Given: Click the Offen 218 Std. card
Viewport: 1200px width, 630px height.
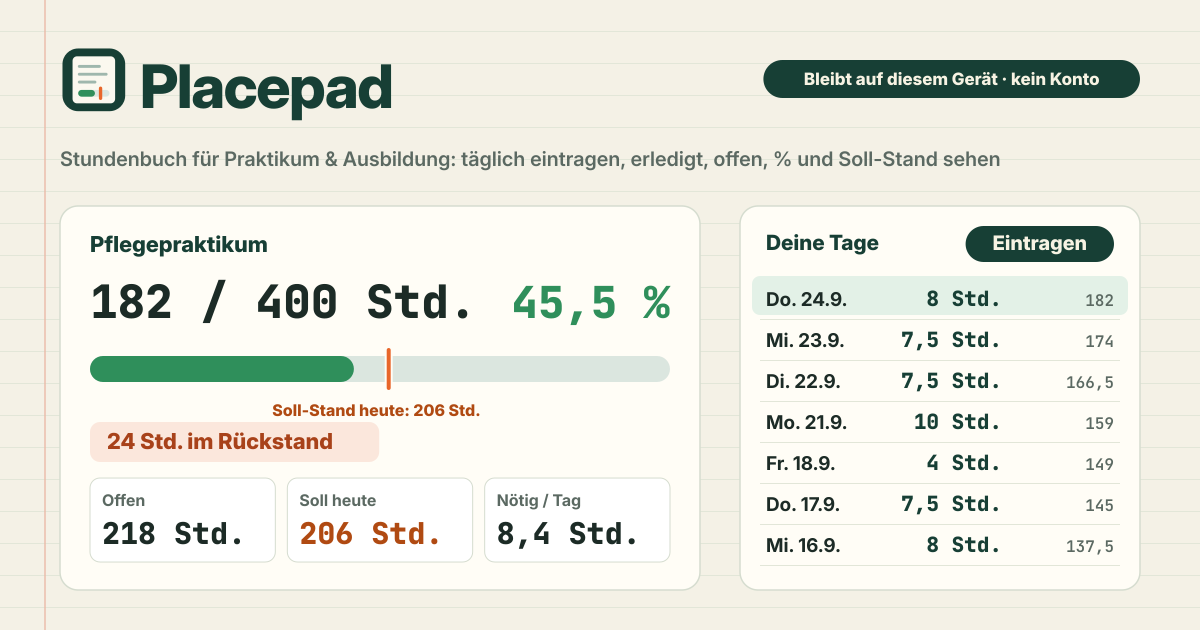Looking at the screenshot, I should [182, 520].
